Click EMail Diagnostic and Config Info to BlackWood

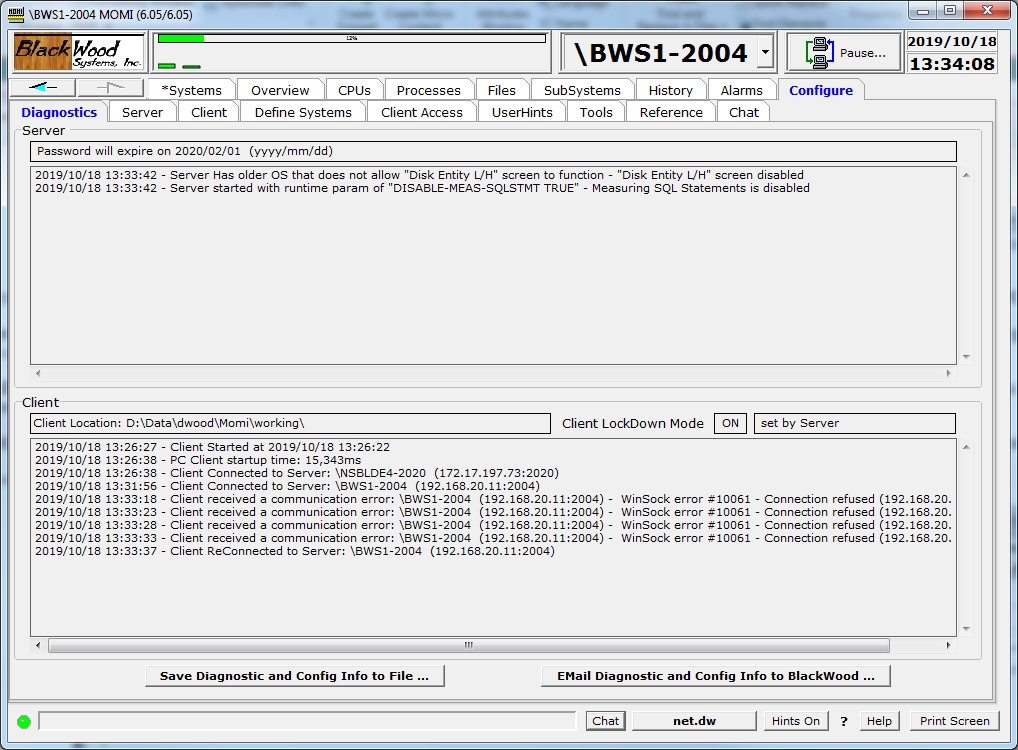point(715,676)
